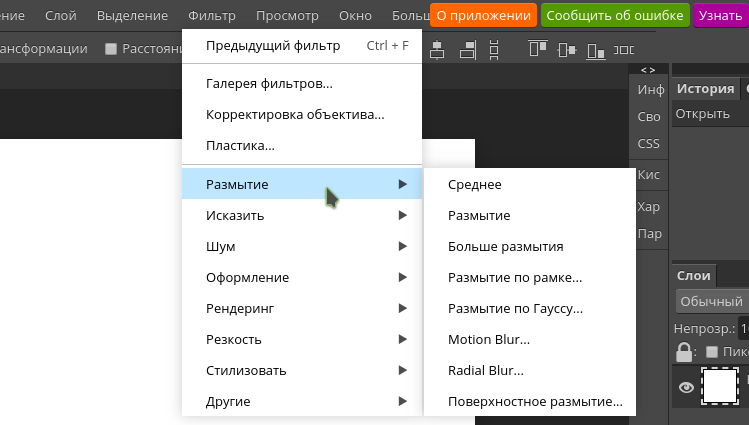The height and width of the screenshot is (425, 749).
Task: Open Размытие по рамке...
Action: tap(530, 277)
